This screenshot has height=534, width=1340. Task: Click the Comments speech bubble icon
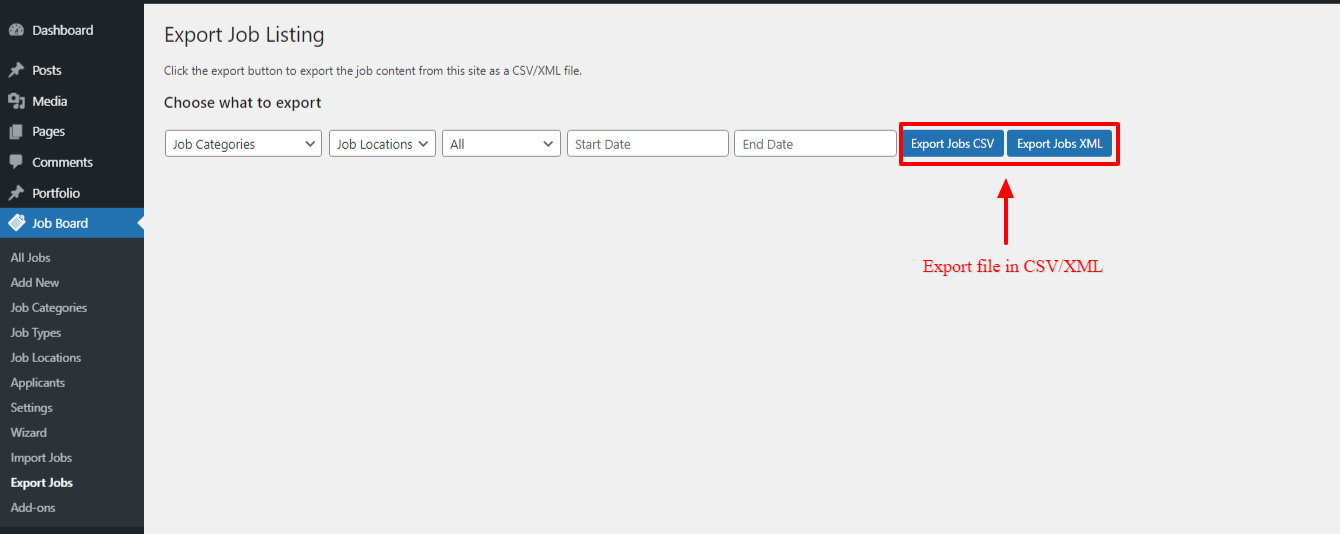click(16, 162)
